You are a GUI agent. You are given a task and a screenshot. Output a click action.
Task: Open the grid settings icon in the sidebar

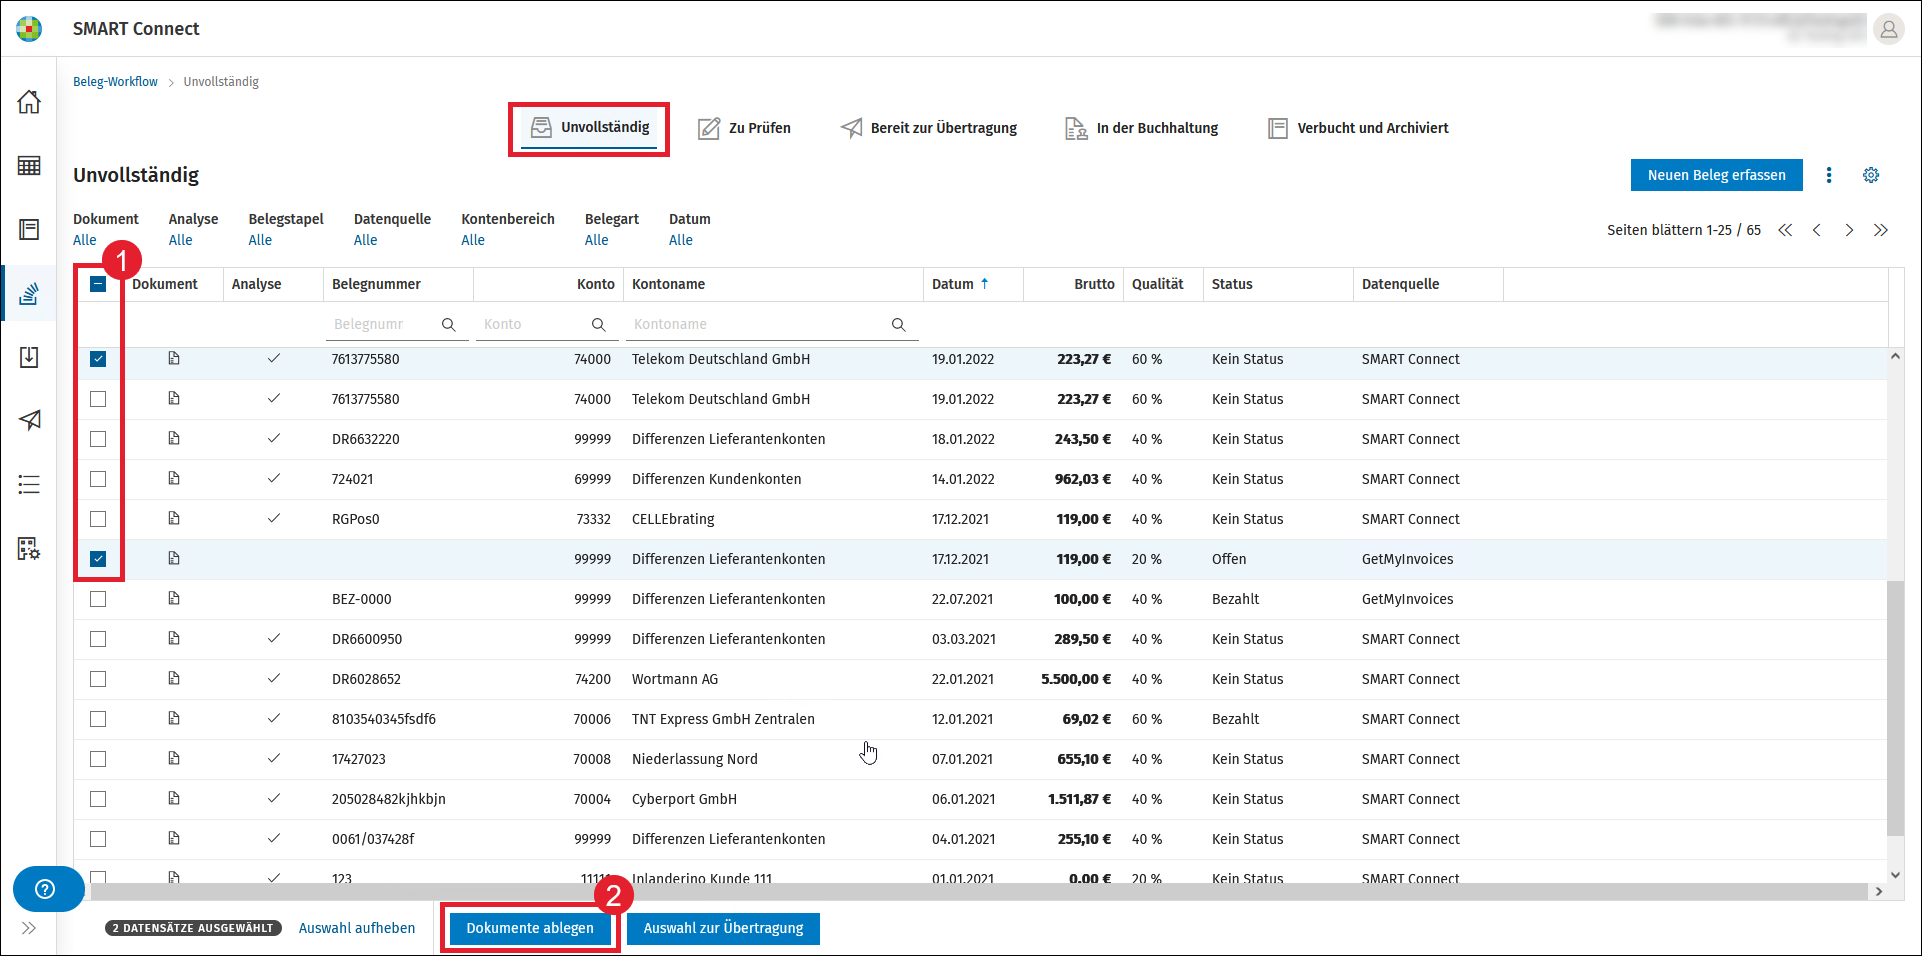click(x=29, y=549)
